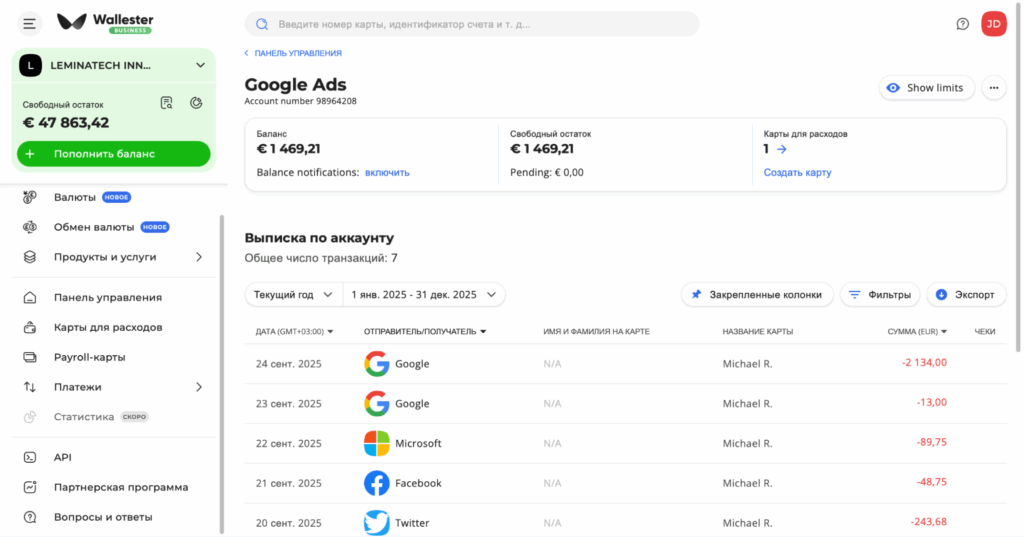Click the Пополнить баланс button
This screenshot has height=537, width=1024.
pos(114,154)
